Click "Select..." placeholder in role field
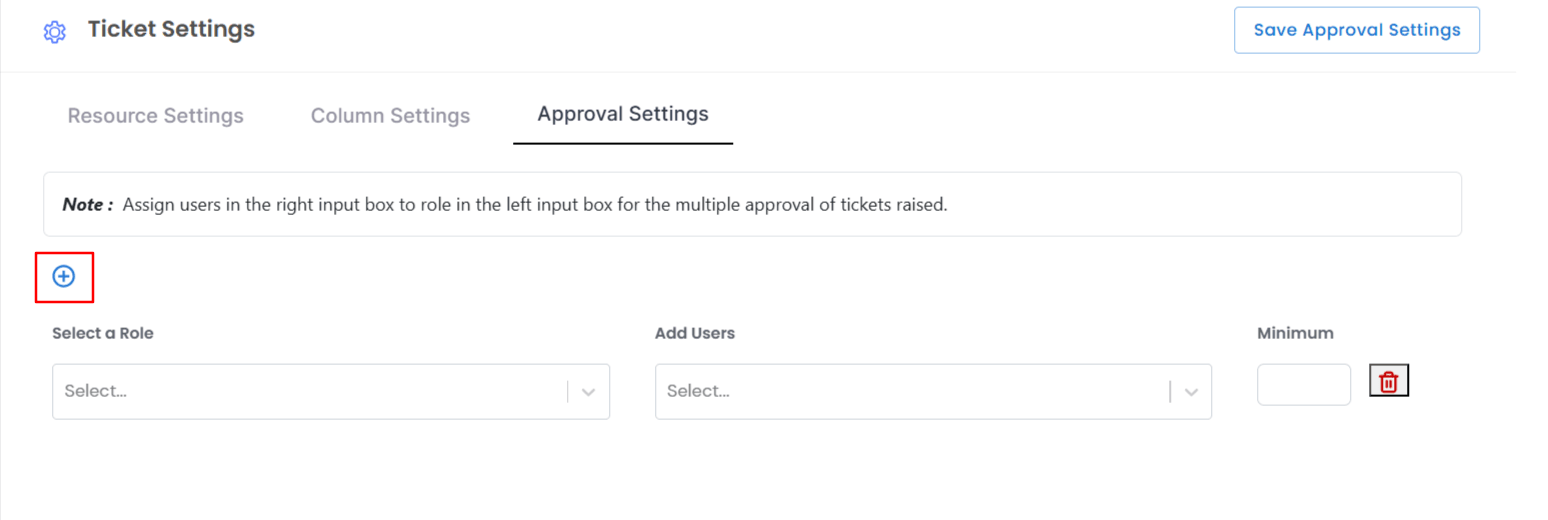This screenshot has height=520, width=1548. (x=96, y=391)
